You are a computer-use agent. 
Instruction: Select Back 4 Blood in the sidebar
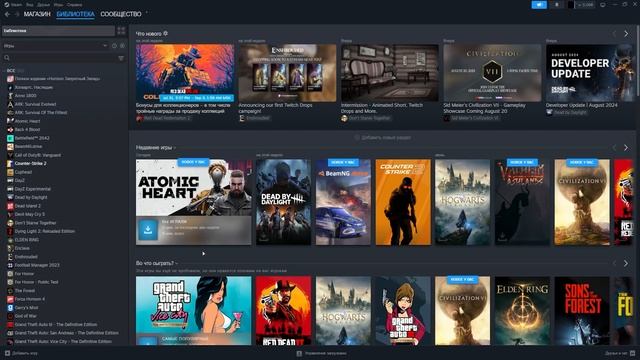click(x=27, y=129)
